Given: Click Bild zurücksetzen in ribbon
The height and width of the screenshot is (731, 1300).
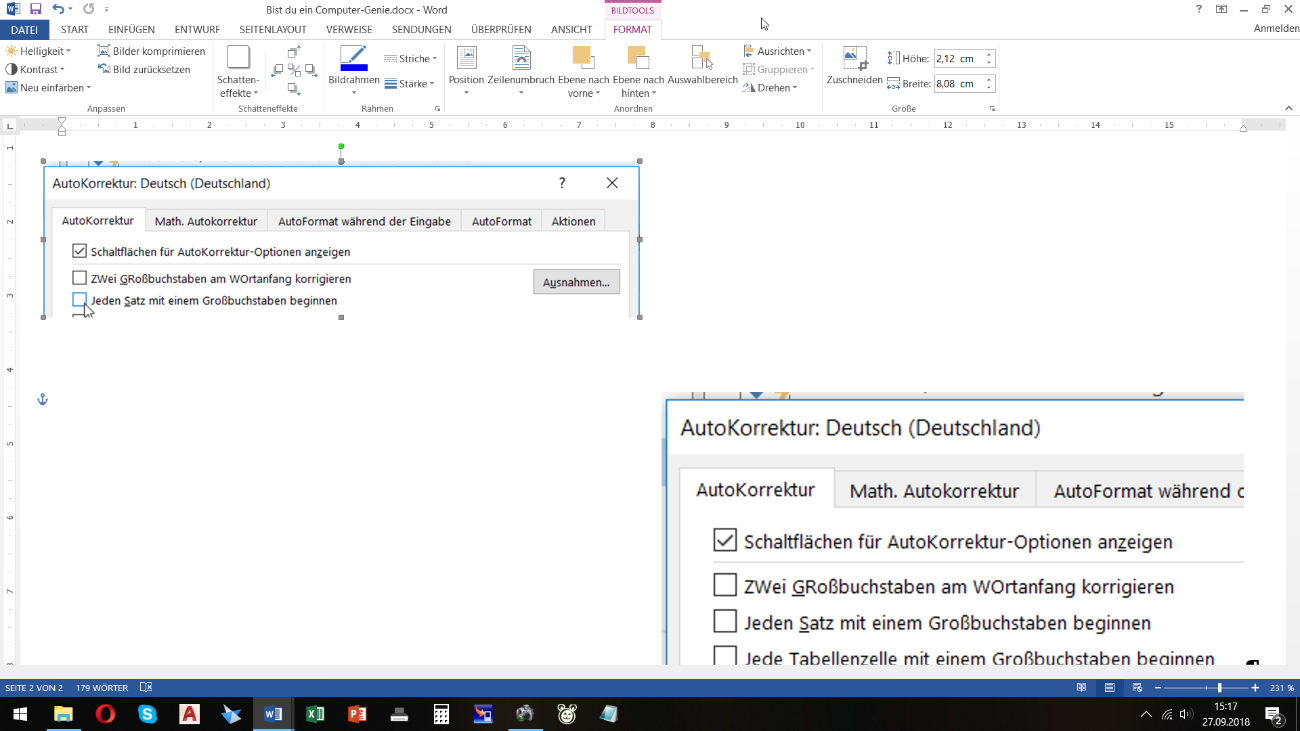Looking at the screenshot, I should tap(145, 70).
